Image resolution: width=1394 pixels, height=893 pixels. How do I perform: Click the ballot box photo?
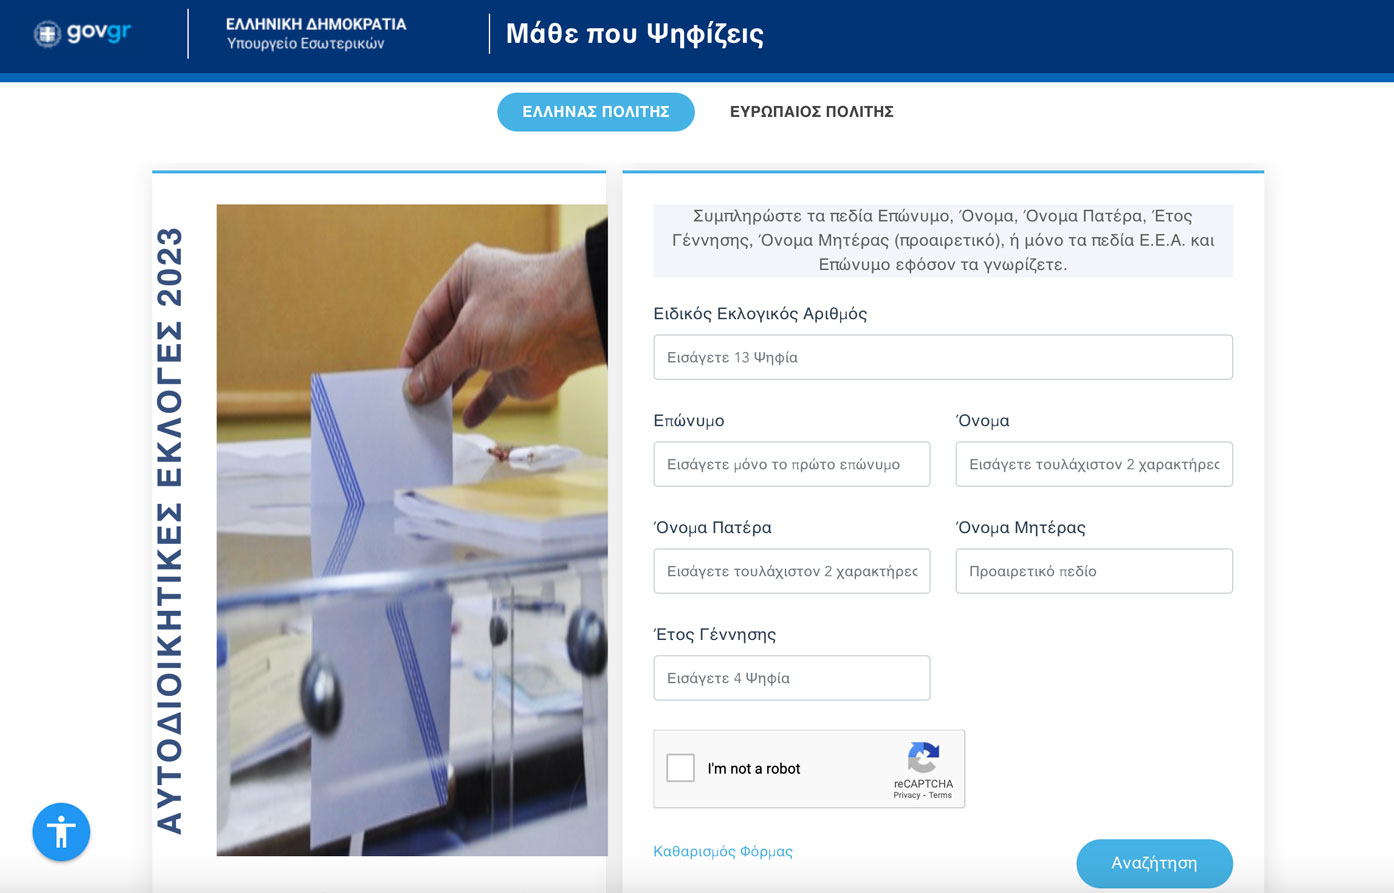[x=412, y=530]
